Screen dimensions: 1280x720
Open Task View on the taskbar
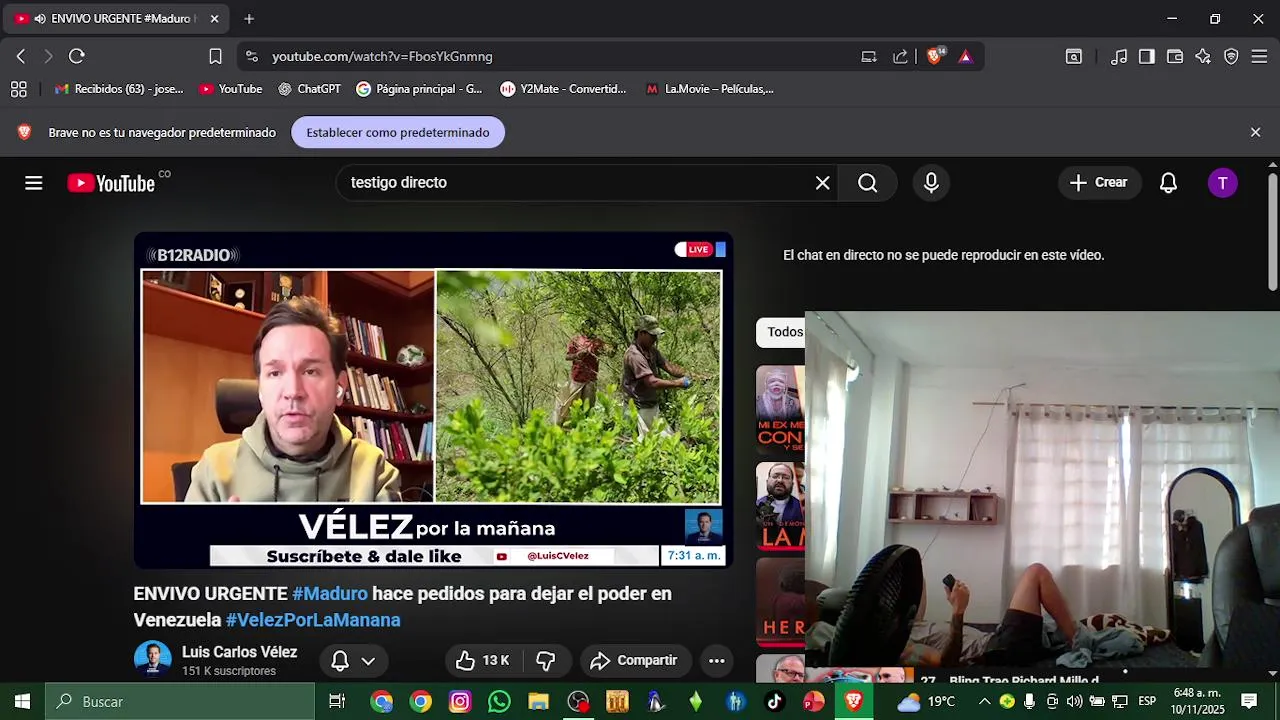pos(337,701)
